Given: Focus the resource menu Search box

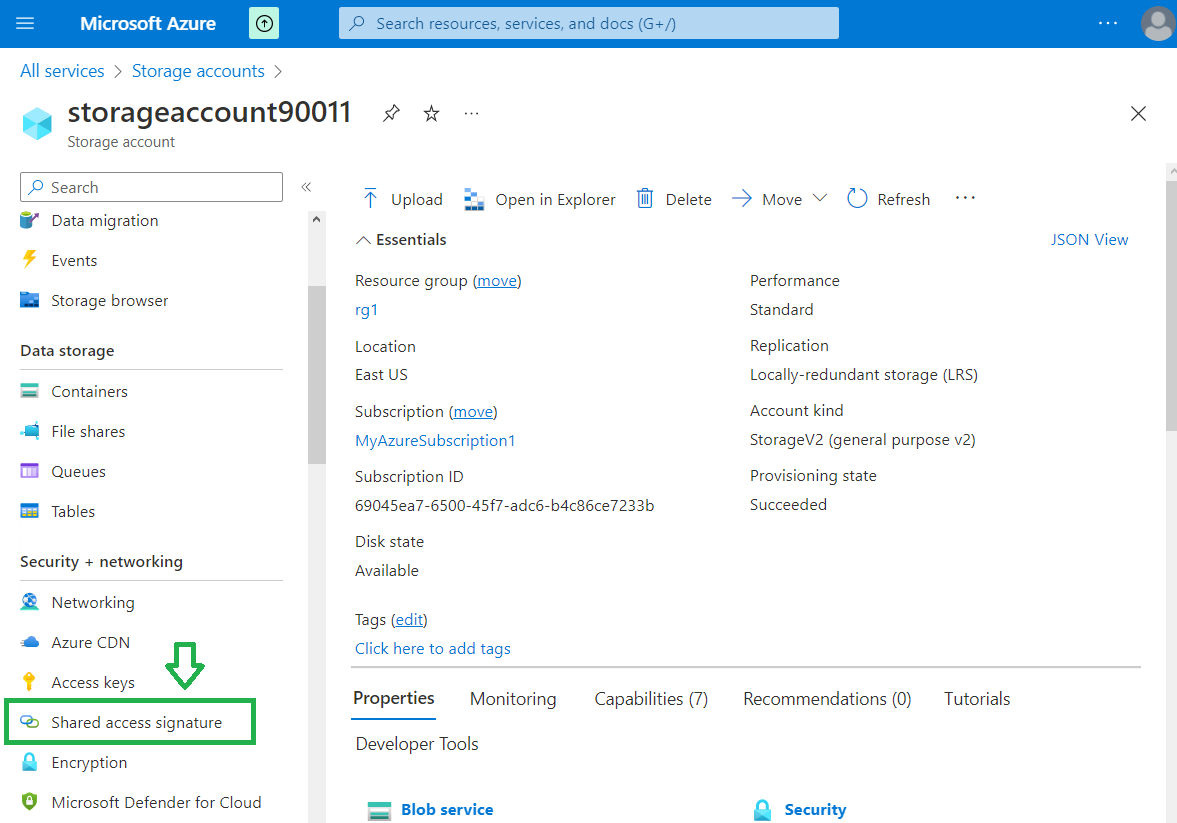Looking at the screenshot, I should tap(152, 187).
